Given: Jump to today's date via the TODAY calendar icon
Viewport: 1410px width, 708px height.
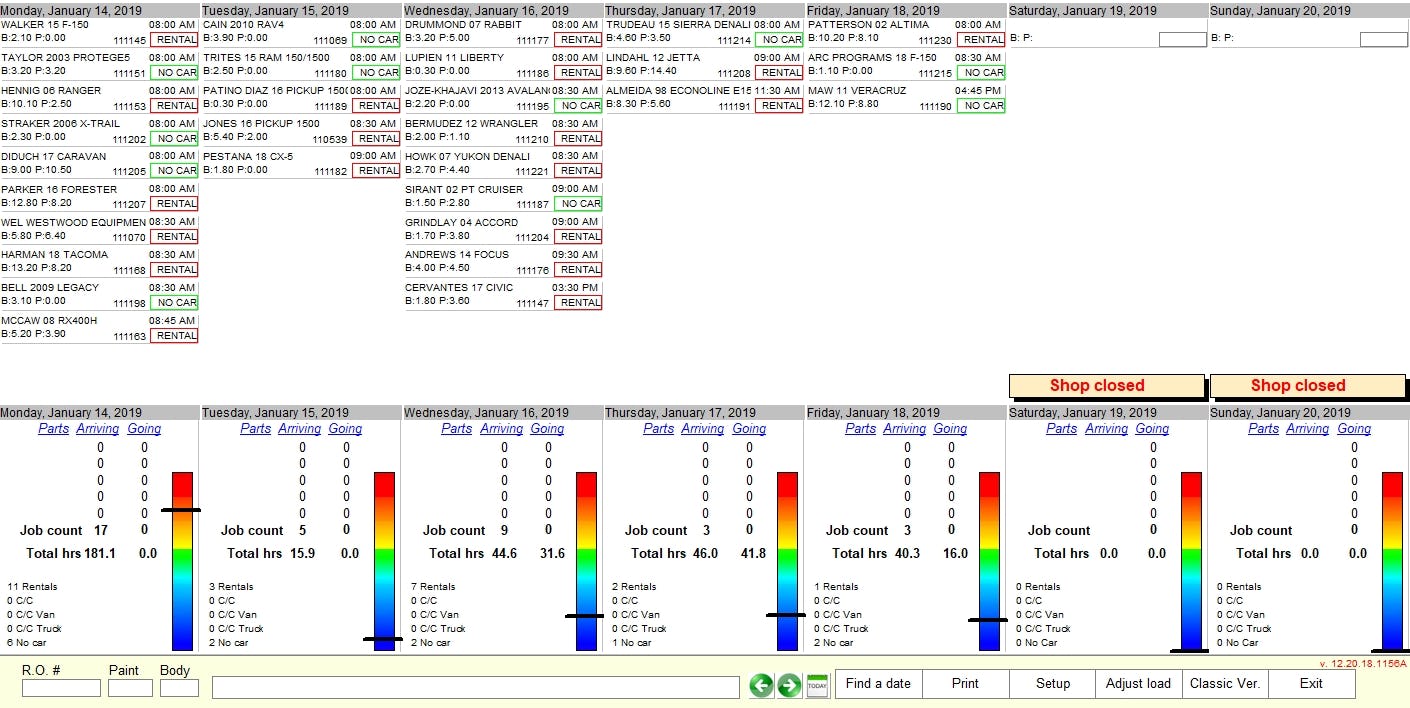Looking at the screenshot, I should (x=816, y=684).
